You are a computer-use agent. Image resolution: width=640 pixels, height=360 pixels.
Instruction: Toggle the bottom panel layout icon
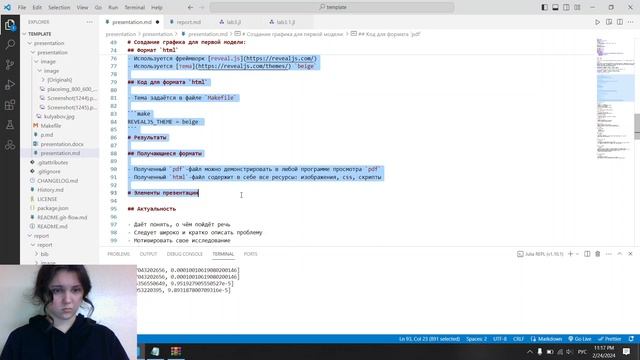tap(556, 7)
